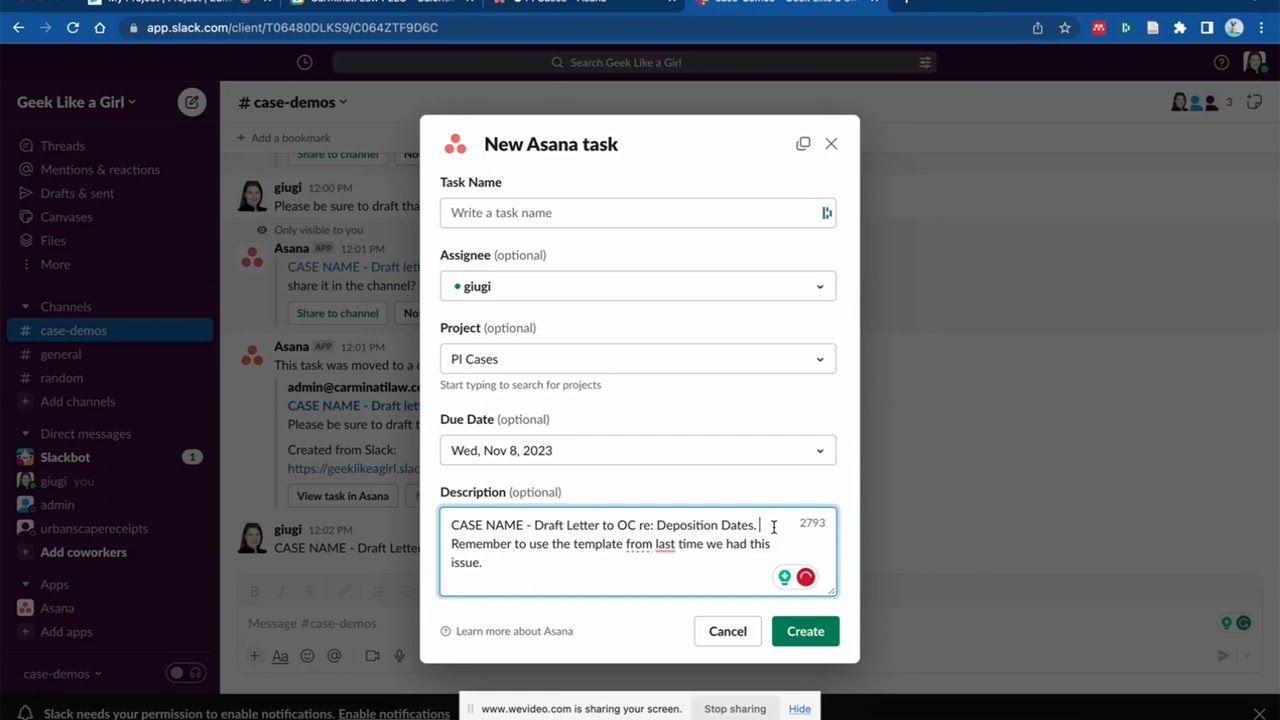
Task: Click the emoji icon in composer
Action: [307, 656]
